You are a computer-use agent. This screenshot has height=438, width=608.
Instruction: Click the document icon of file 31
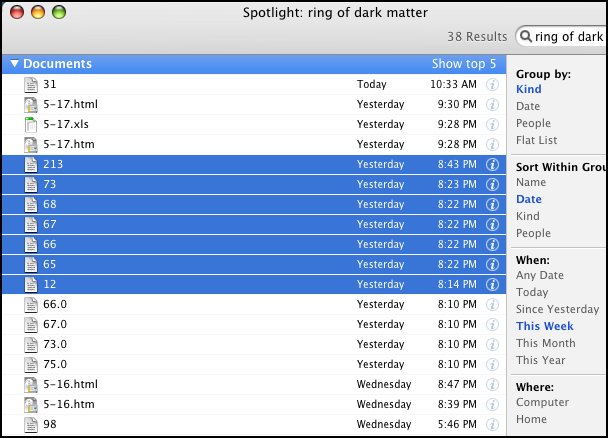coord(31,84)
